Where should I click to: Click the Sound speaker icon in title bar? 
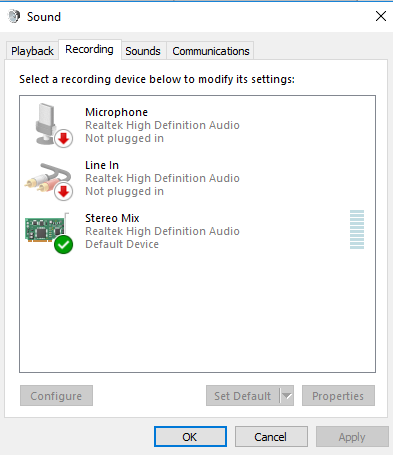pyautogui.click(x=14, y=16)
